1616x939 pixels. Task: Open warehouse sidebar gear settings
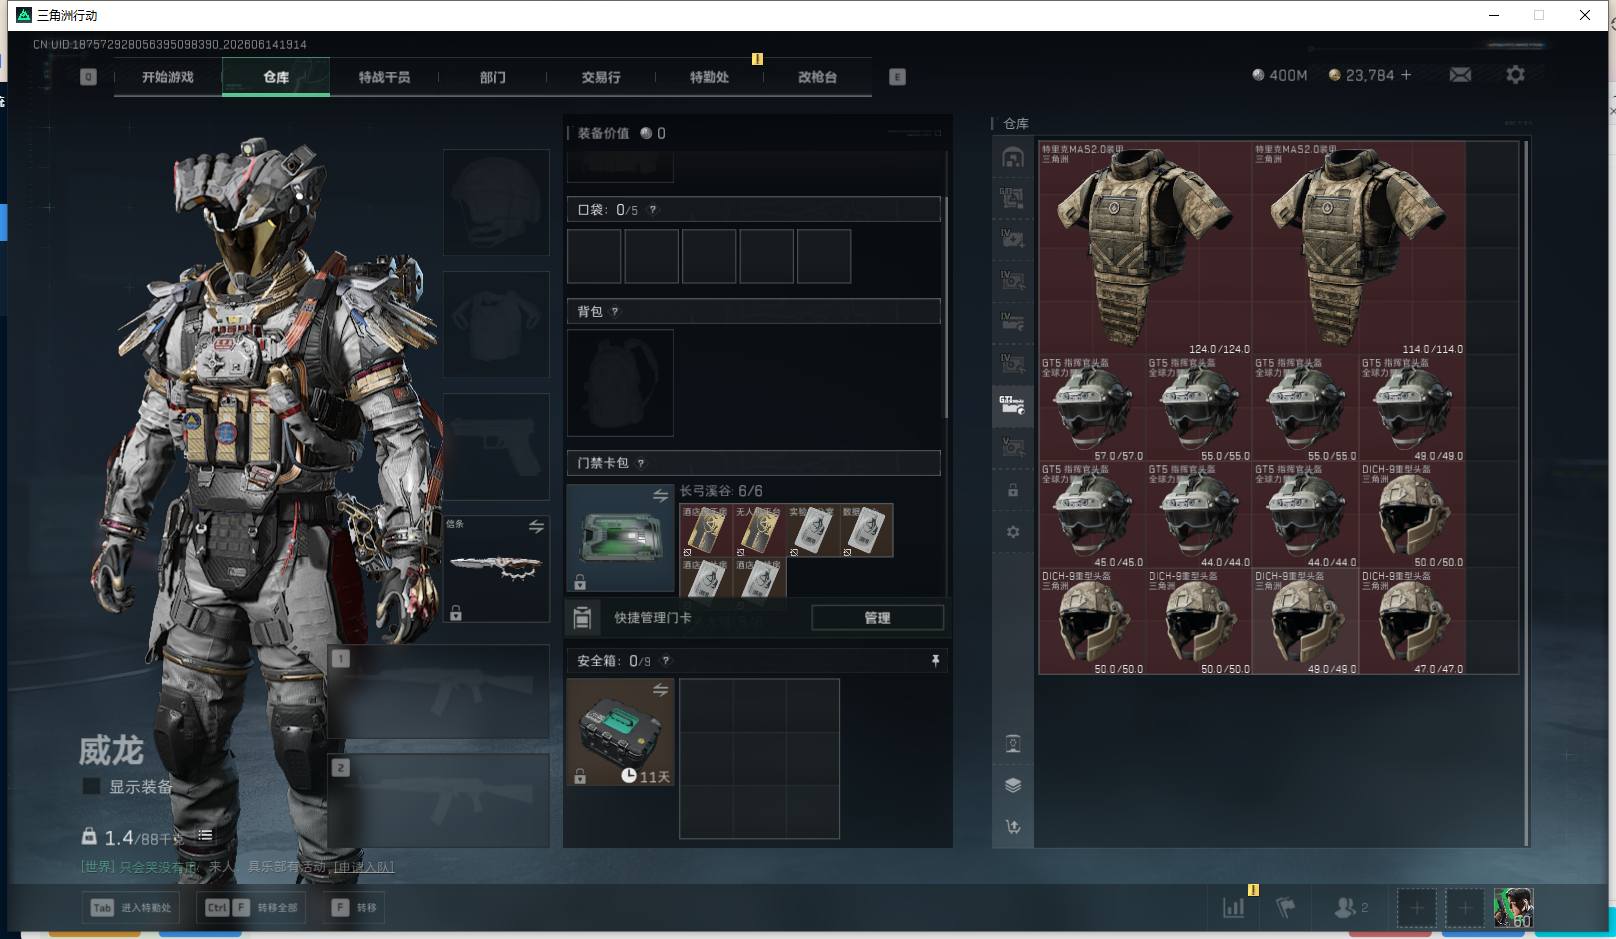[1013, 532]
